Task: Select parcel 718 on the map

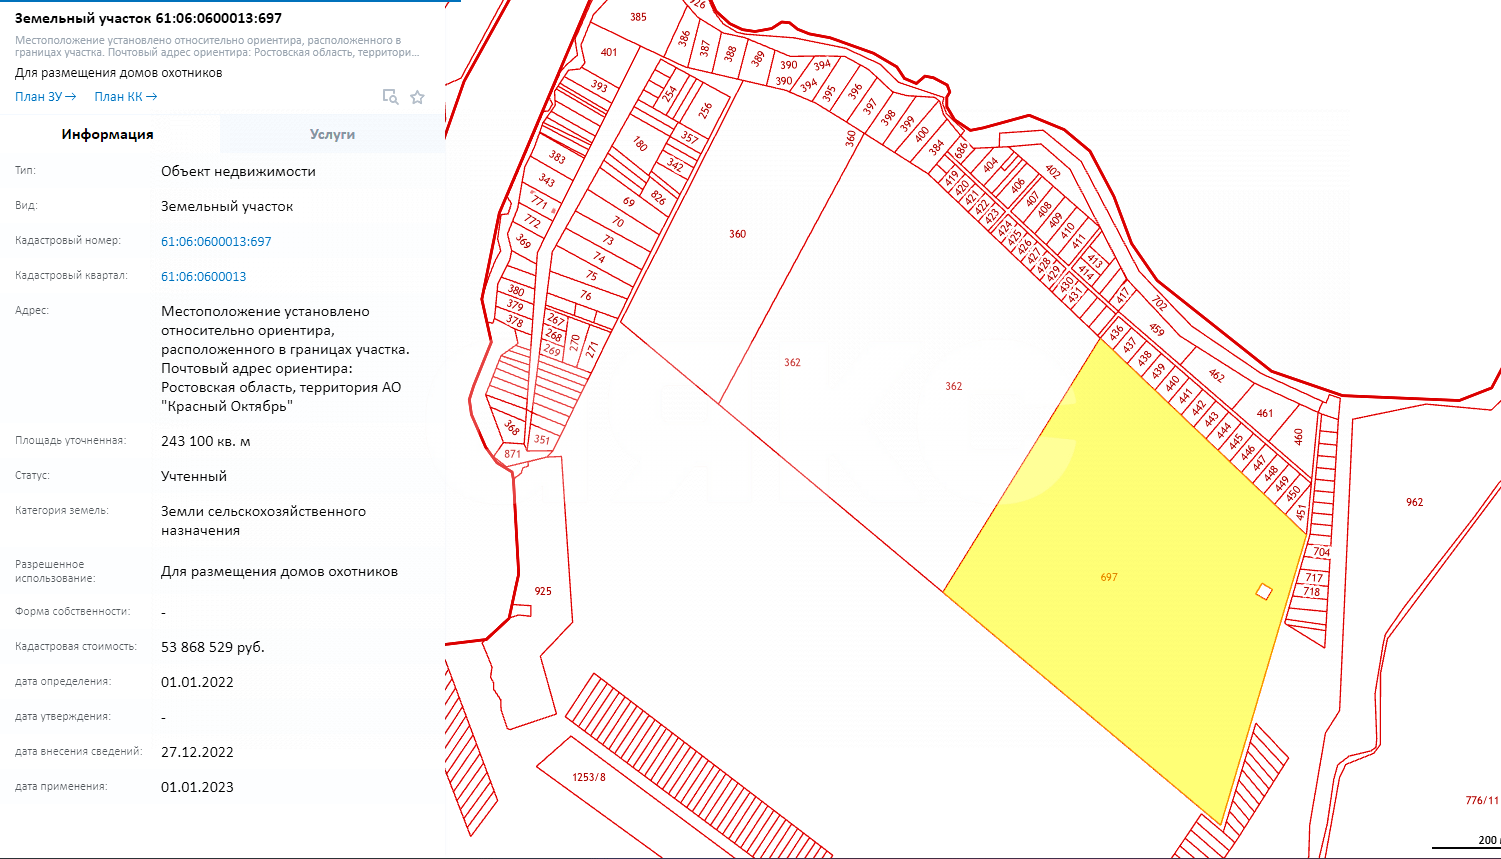Action: coord(1311,591)
